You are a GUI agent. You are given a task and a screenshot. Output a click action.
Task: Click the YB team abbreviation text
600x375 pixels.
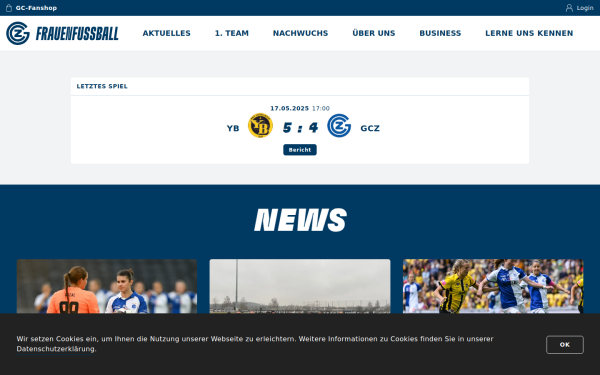point(233,128)
